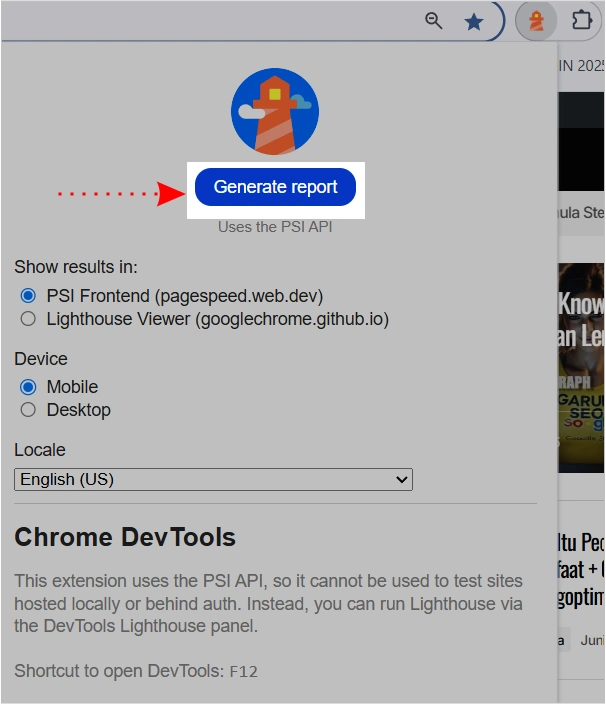Click the Chrome DevTools heading
The height and width of the screenshot is (704, 606).
click(125, 537)
